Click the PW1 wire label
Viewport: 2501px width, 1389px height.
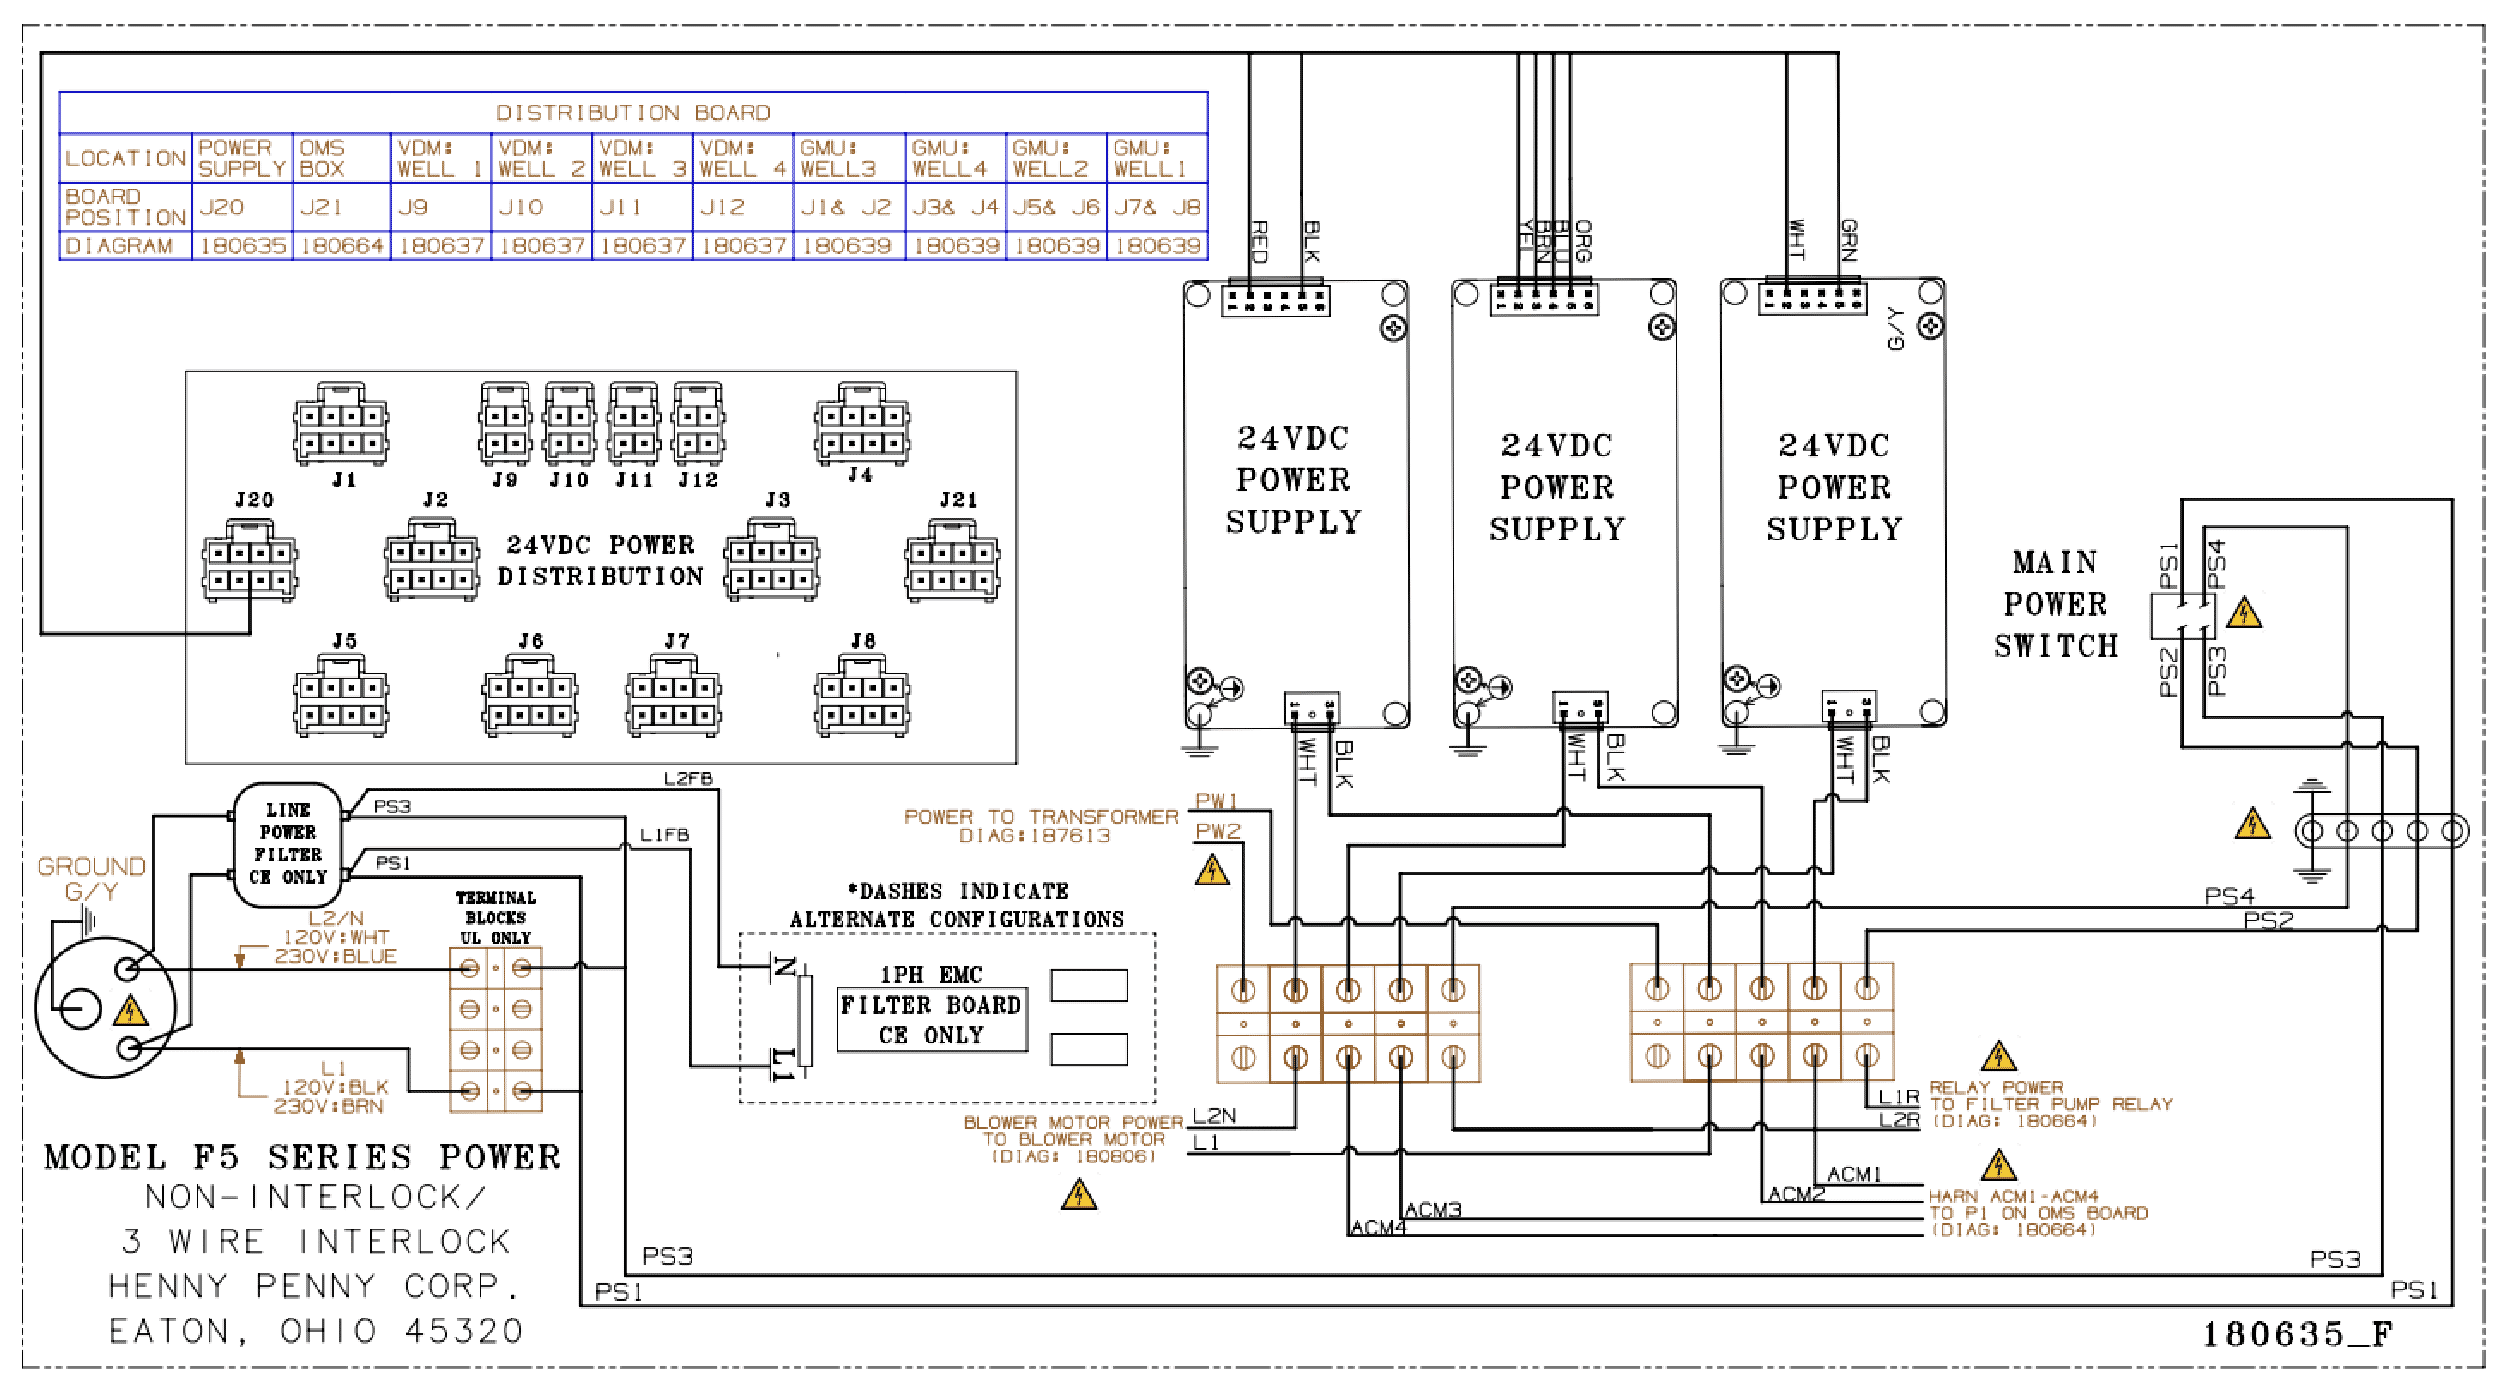[x=1217, y=801]
